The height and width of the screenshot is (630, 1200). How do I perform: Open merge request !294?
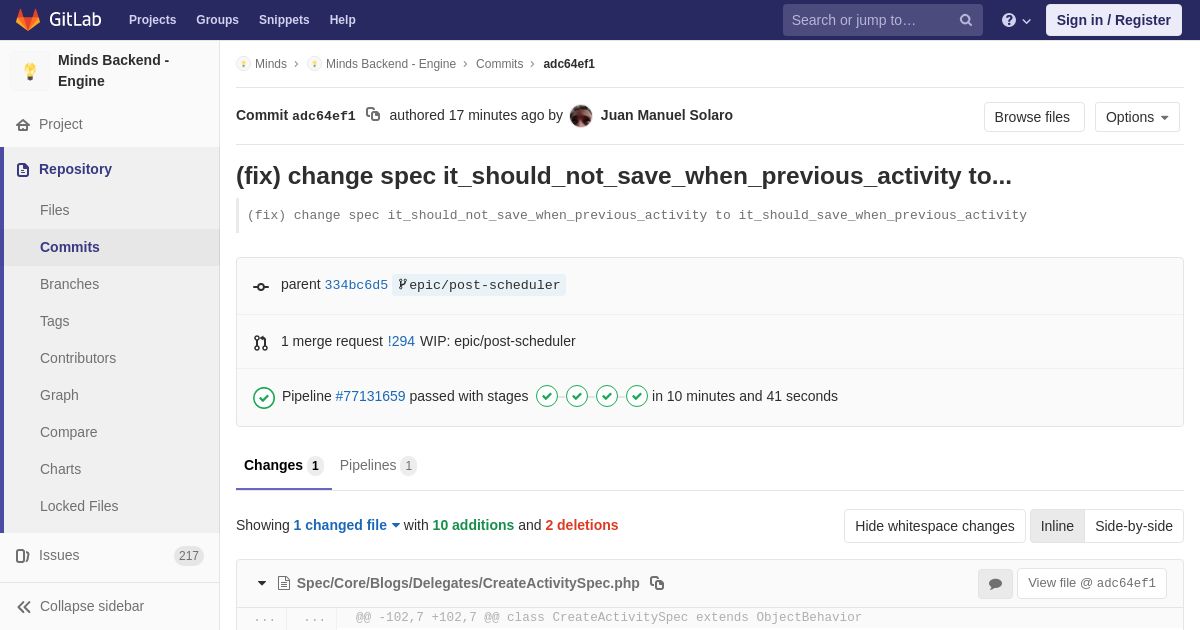point(401,341)
